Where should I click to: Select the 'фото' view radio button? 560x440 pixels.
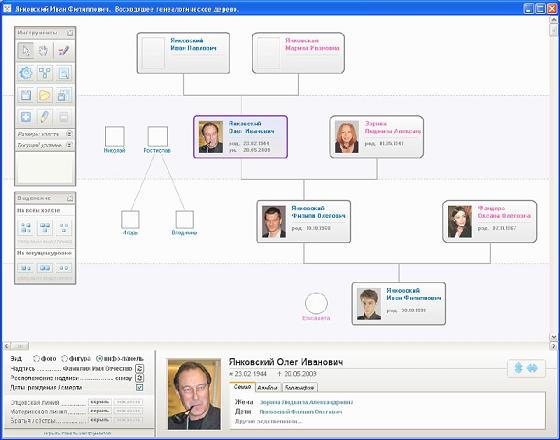[x=36, y=358]
